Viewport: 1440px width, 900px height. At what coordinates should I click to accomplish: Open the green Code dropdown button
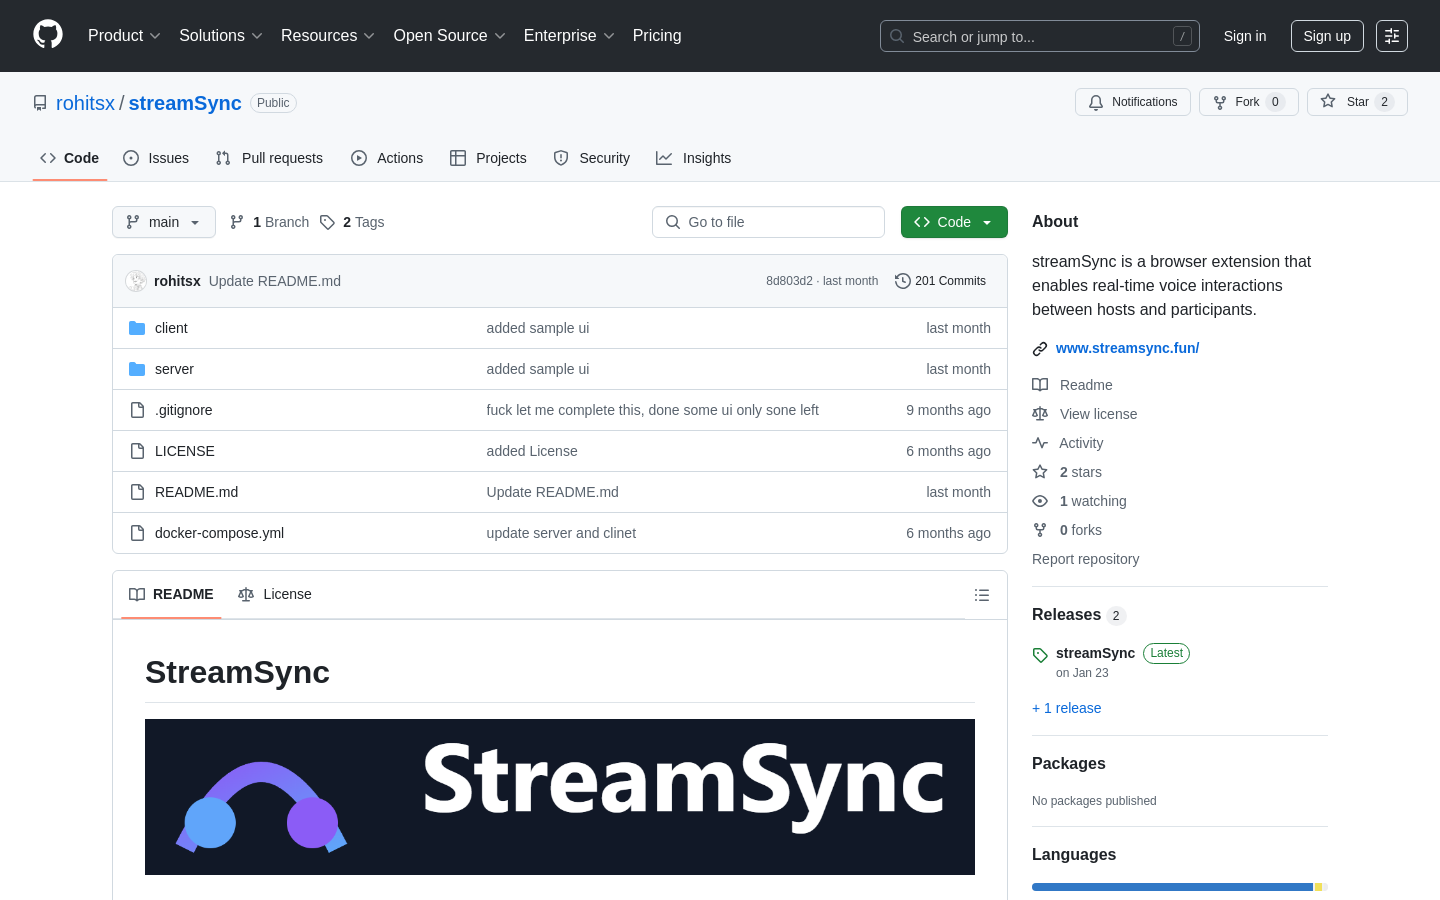click(954, 222)
